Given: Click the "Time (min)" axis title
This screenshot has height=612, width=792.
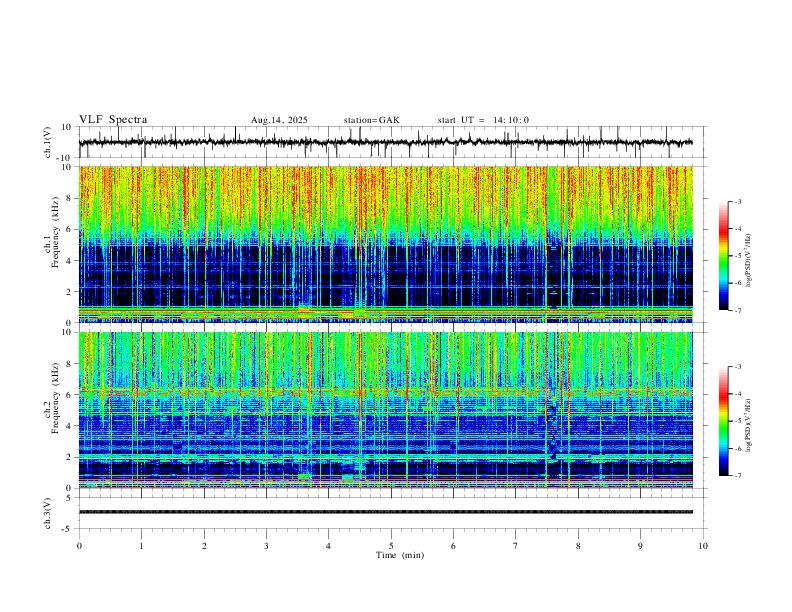Looking at the screenshot, I should point(400,555).
